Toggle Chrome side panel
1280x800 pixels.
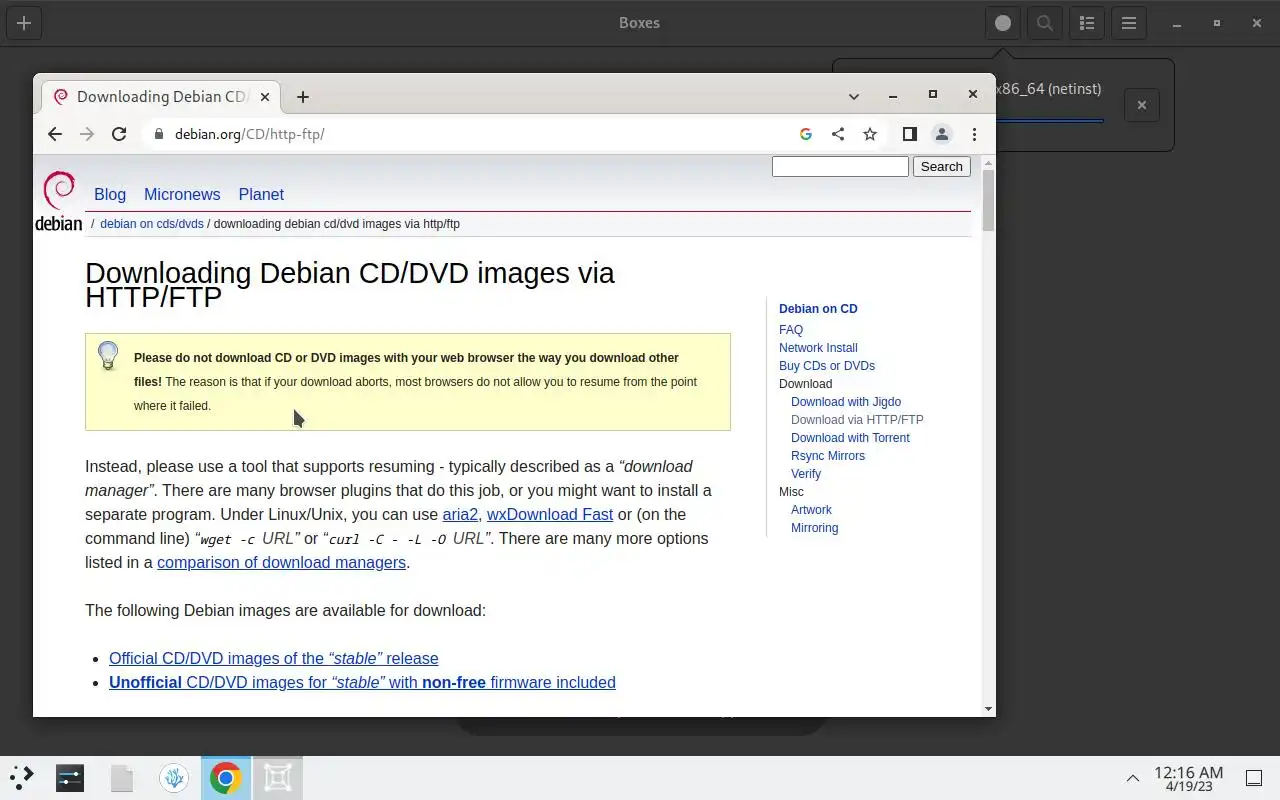click(x=910, y=134)
